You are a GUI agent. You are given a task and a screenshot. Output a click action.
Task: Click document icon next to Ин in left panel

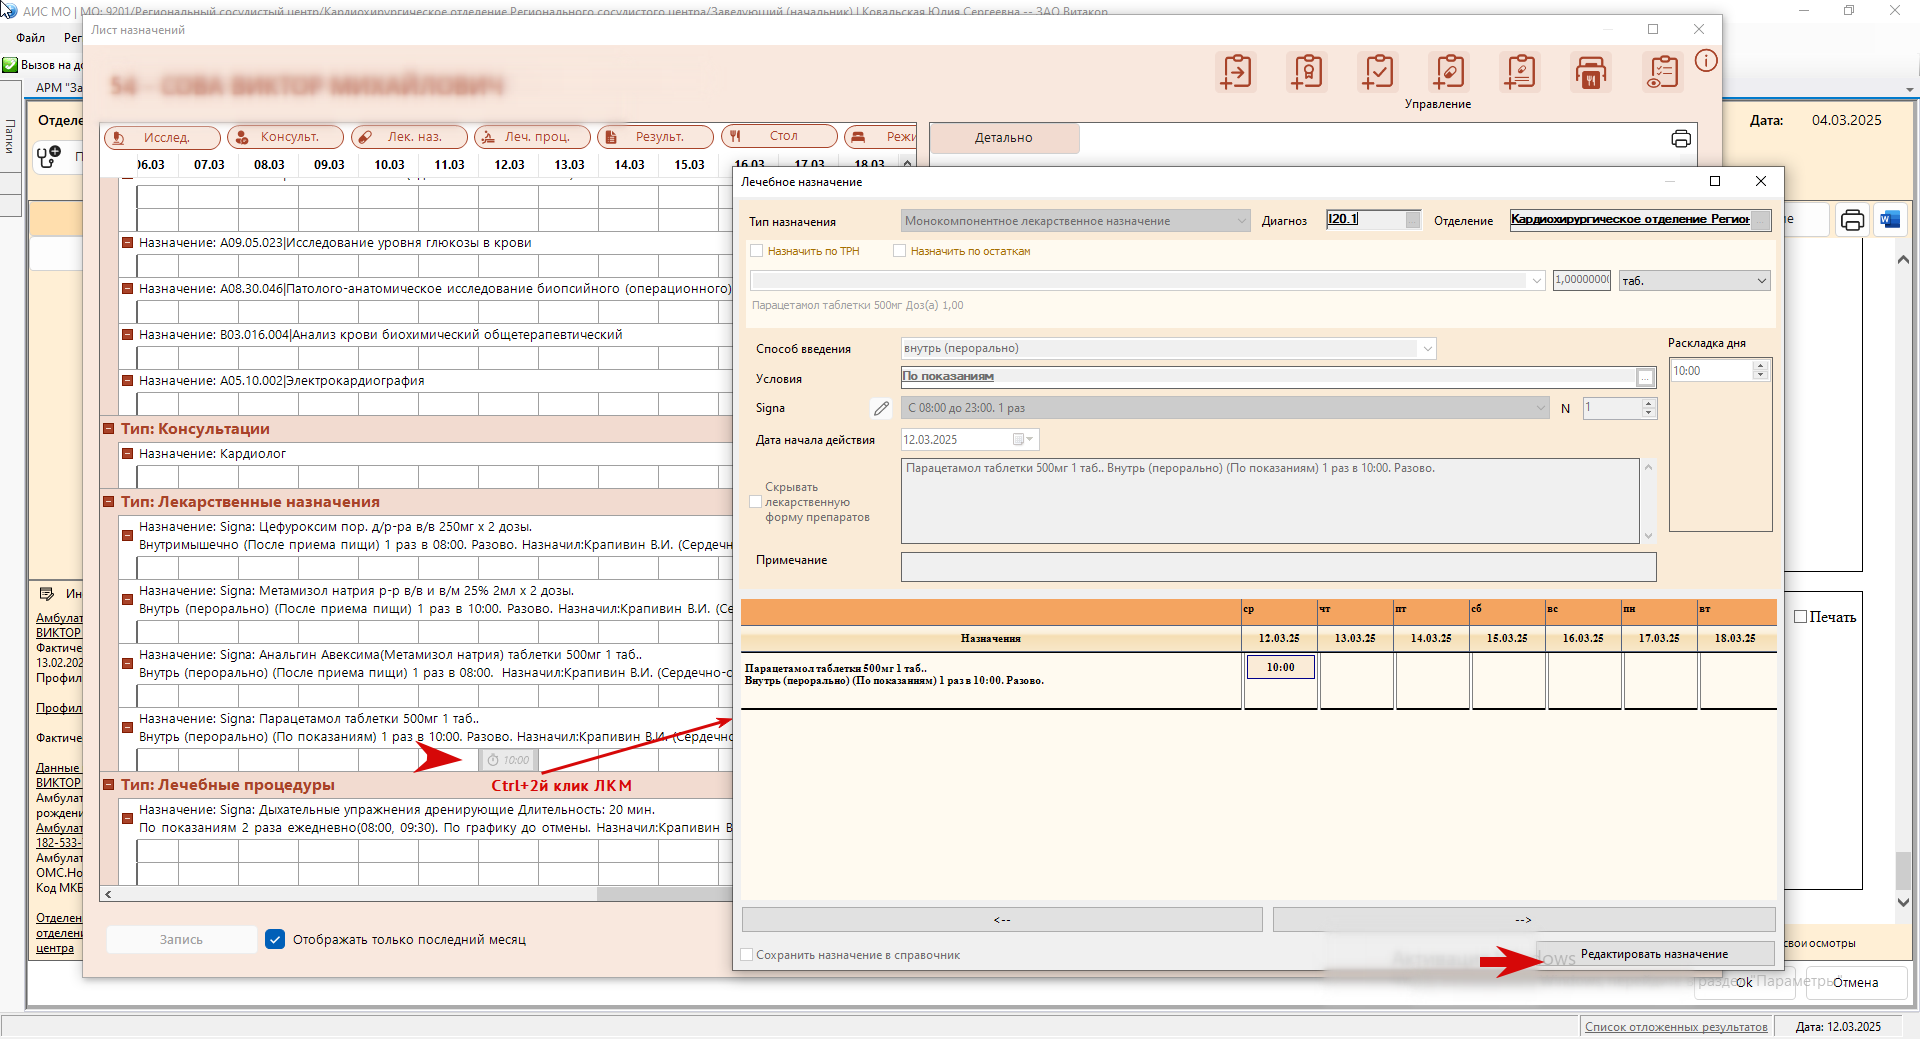tap(46, 594)
